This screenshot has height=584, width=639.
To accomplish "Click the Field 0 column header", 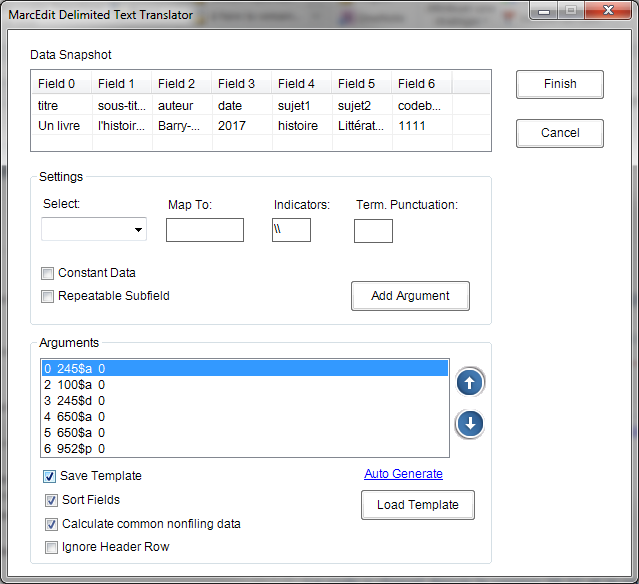I will 62,84.
